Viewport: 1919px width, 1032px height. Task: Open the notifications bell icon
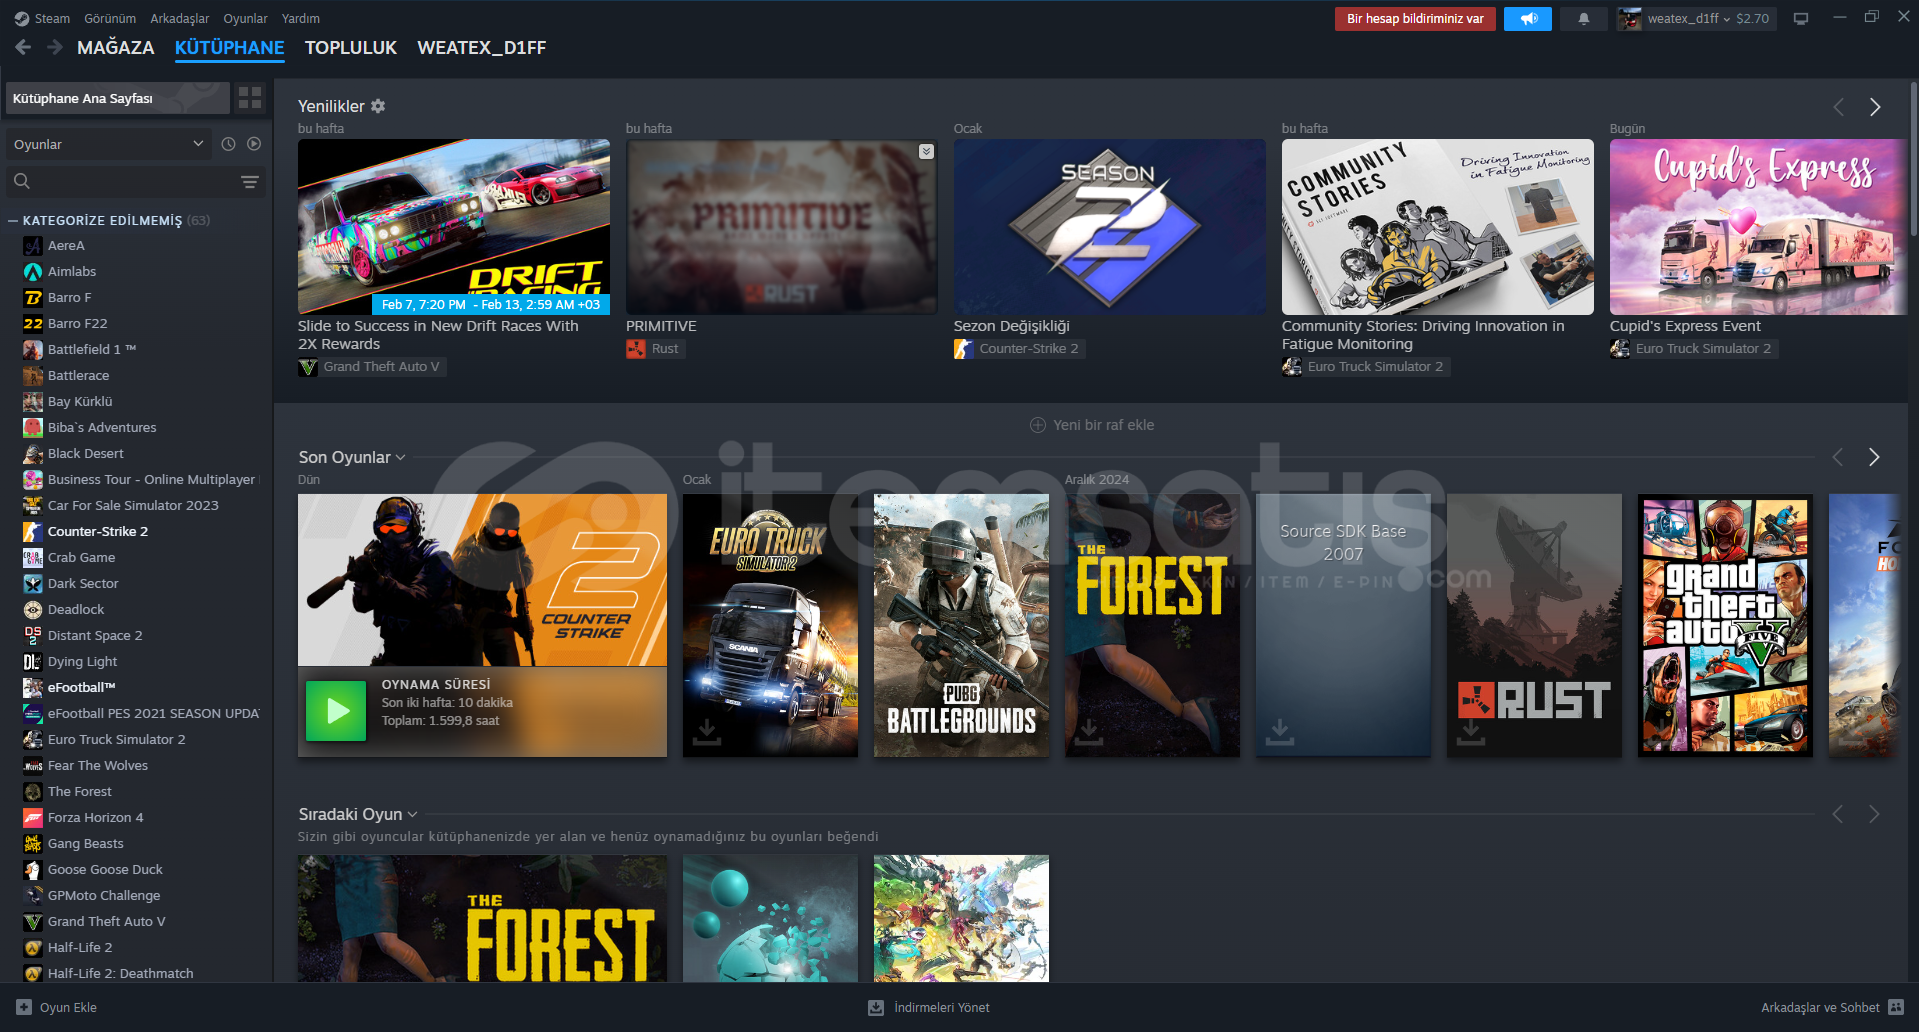tap(1584, 19)
